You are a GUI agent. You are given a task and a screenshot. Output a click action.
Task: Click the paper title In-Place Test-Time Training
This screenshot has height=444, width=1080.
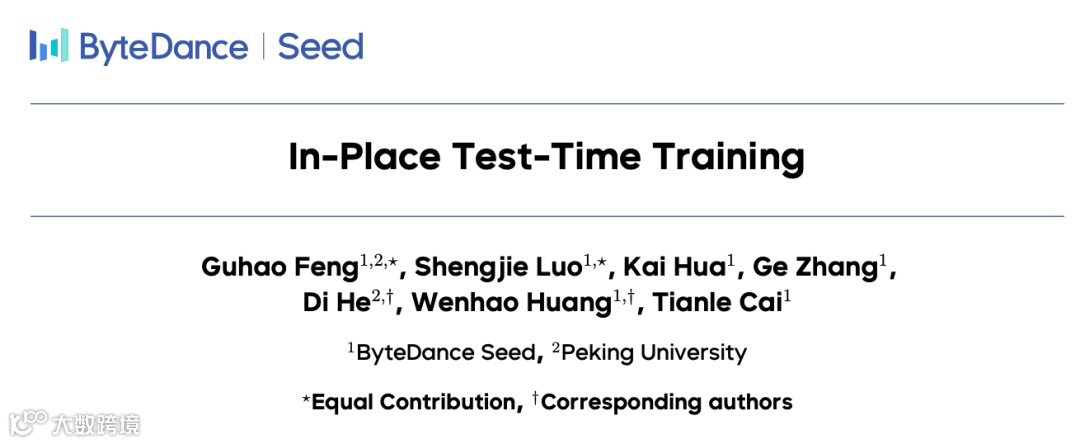click(x=546, y=157)
